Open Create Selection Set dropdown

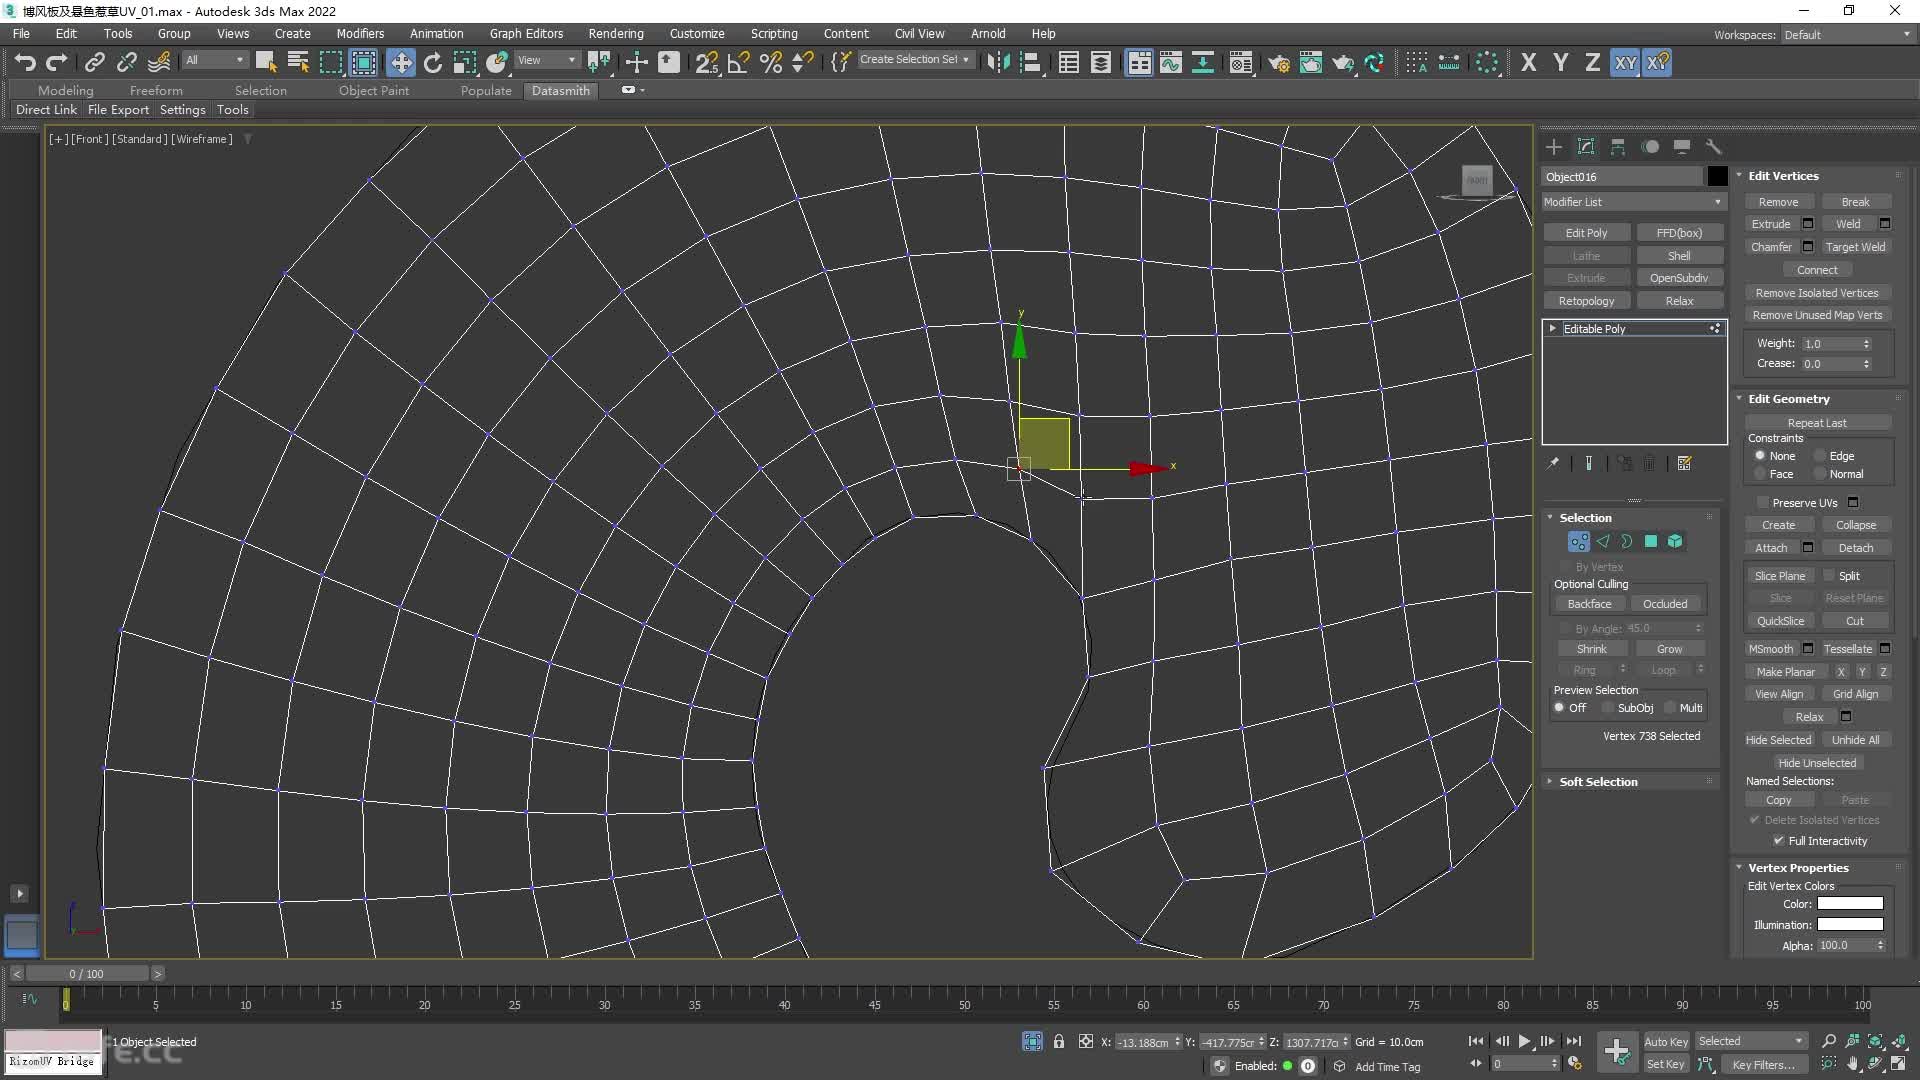pyautogui.click(x=915, y=60)
